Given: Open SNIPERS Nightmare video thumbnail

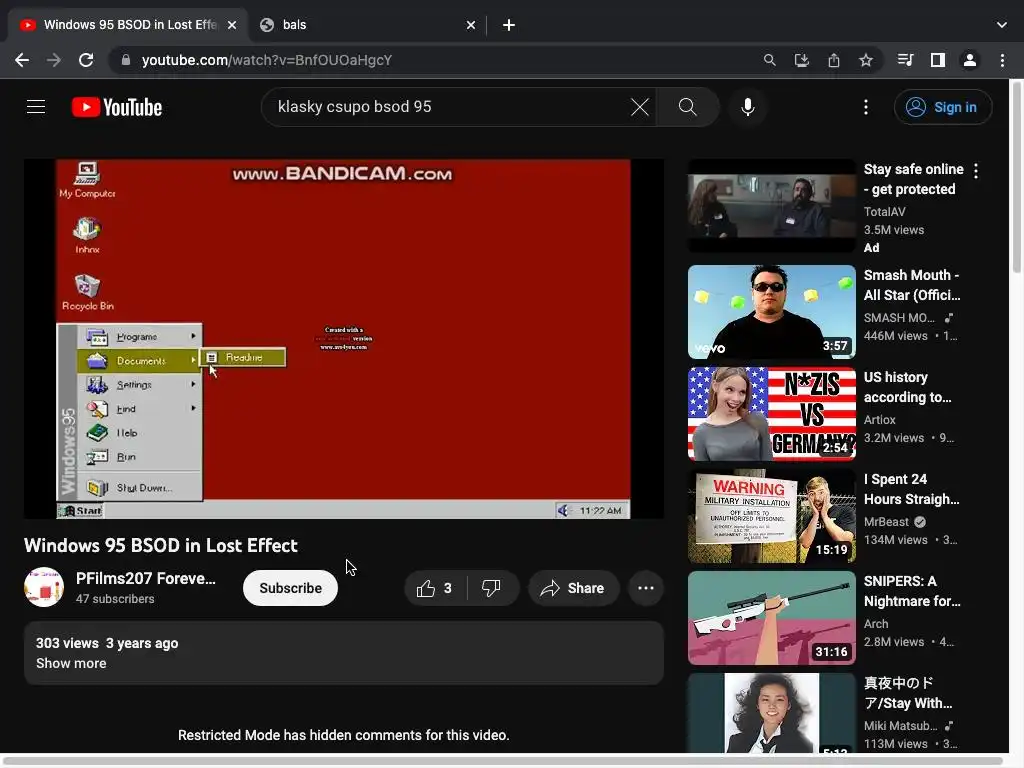Looking at the screenshot, I should coord(771,618).
